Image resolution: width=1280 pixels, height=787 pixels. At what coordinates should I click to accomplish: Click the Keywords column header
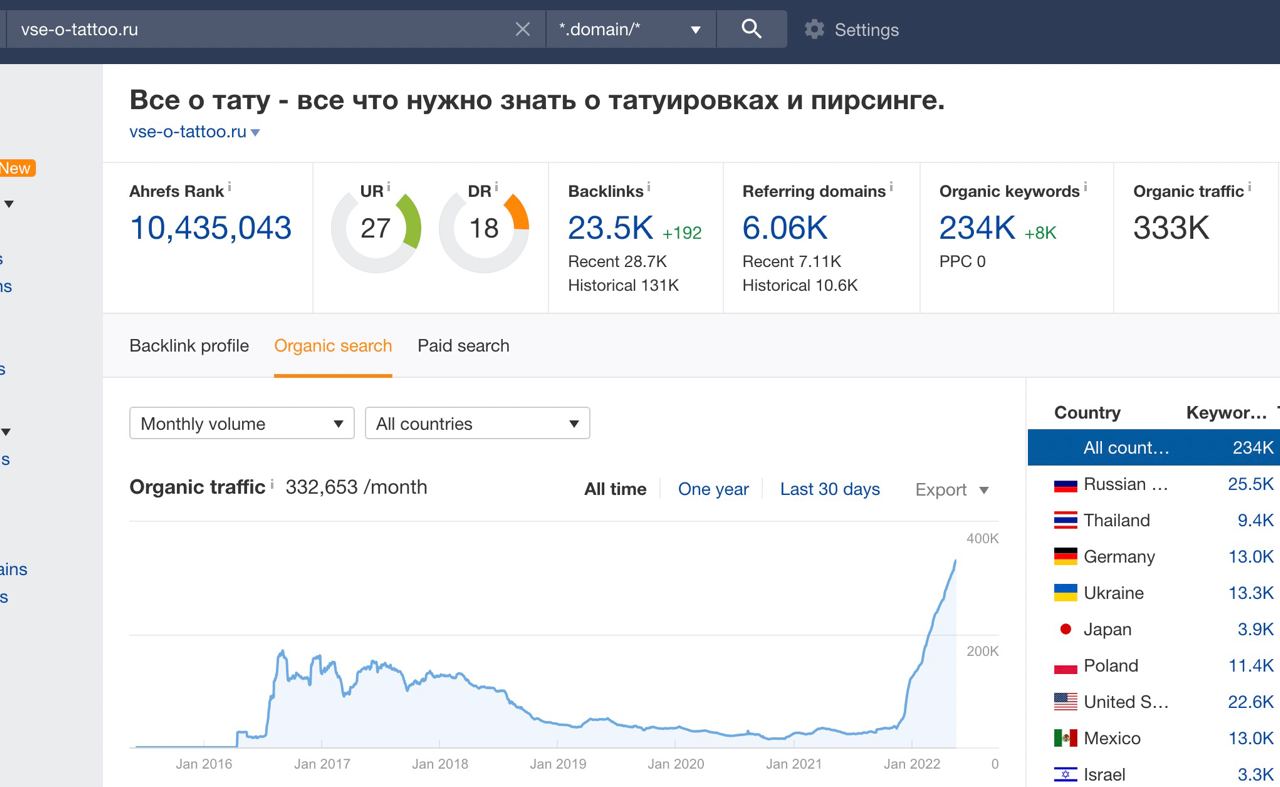pyautogui.click(x=1226, y=413)
